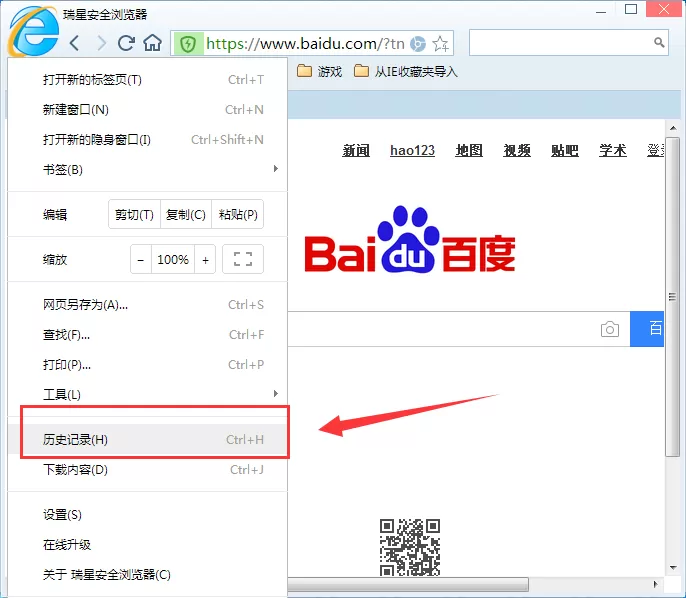The width and height of the screenshot is (686, 598).
Task: Toggle fullscreen mode button in menu
Action: (243, 259)
